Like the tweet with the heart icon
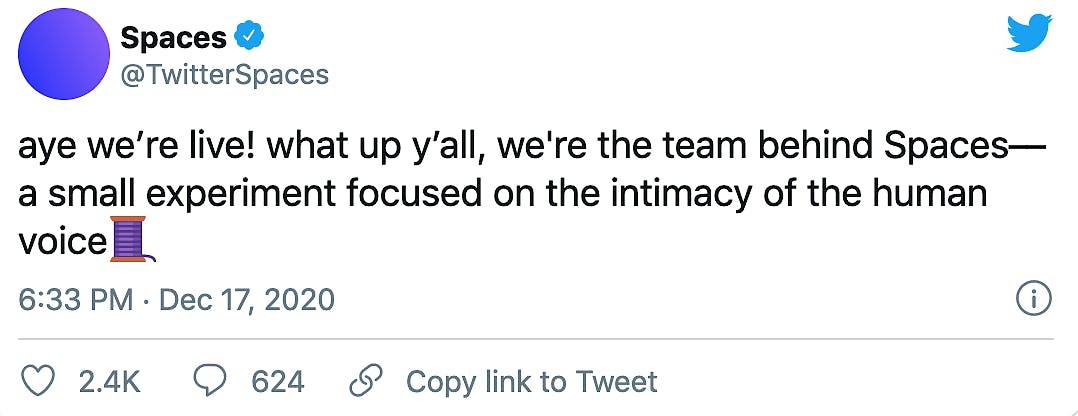The height and width of the screenshot is (416, 1078). coord(37,381)
